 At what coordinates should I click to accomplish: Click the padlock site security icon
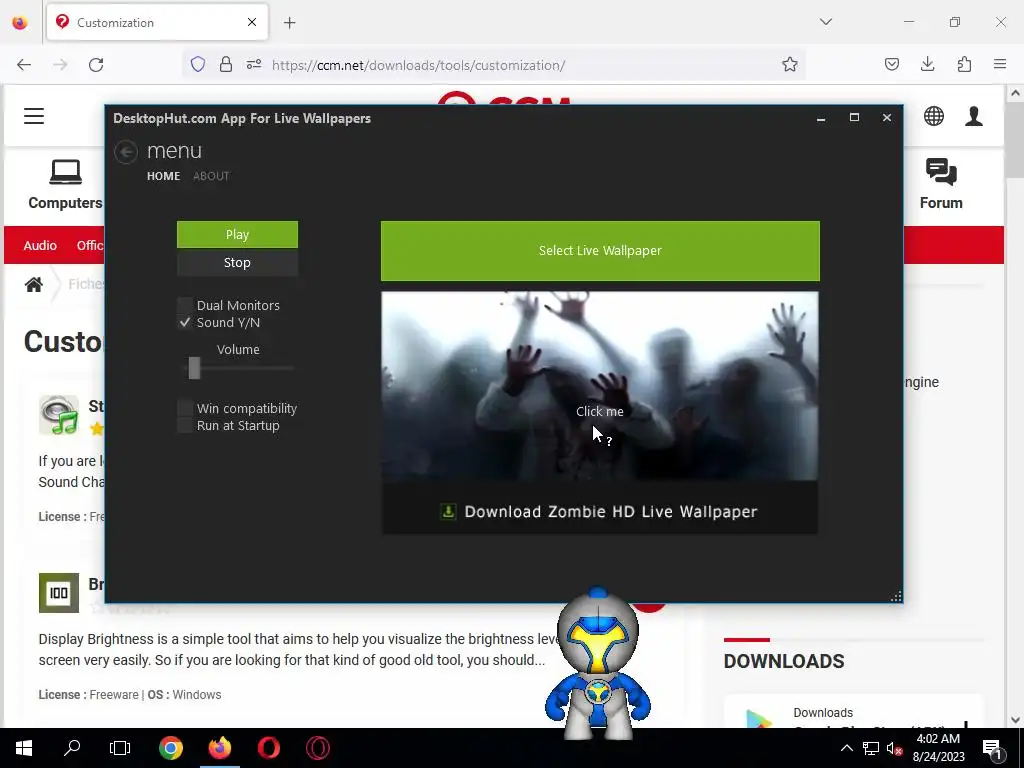tap(226, 64)
